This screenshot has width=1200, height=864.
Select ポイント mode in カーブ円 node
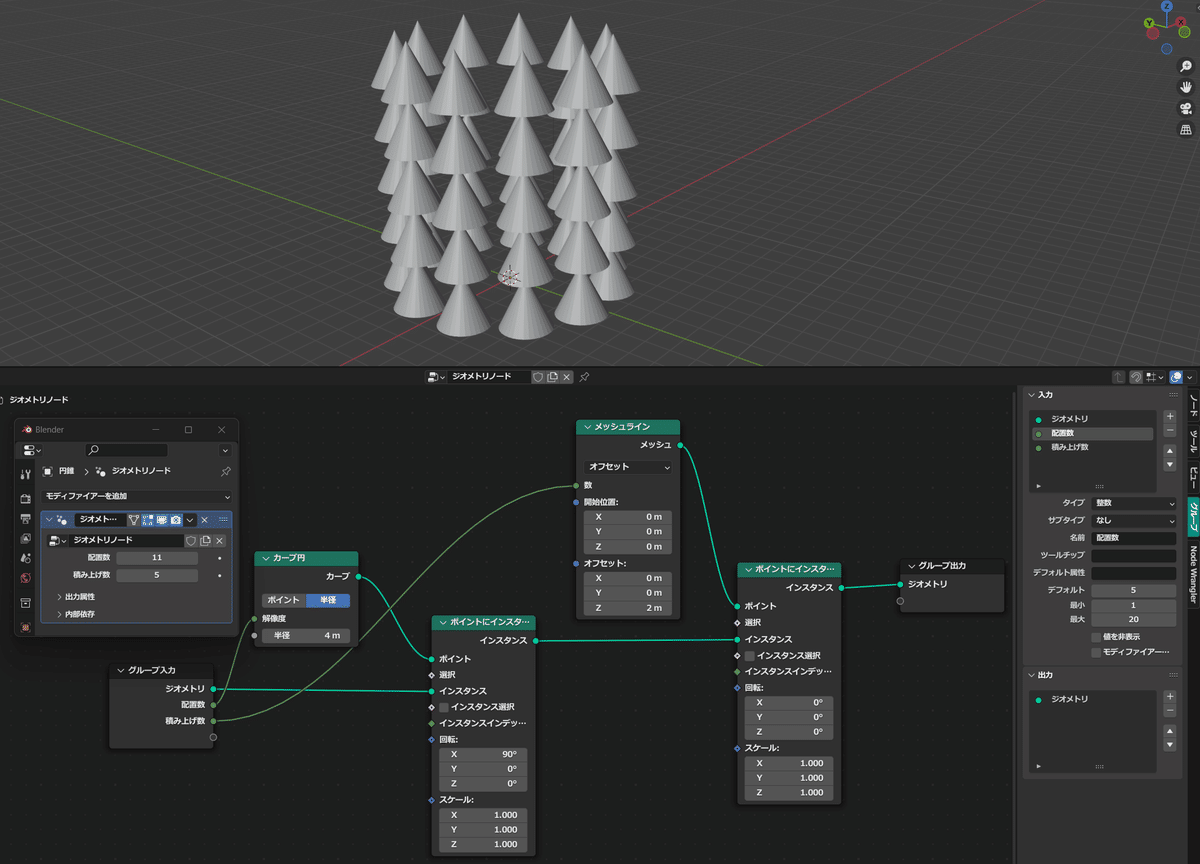[283, 600]
